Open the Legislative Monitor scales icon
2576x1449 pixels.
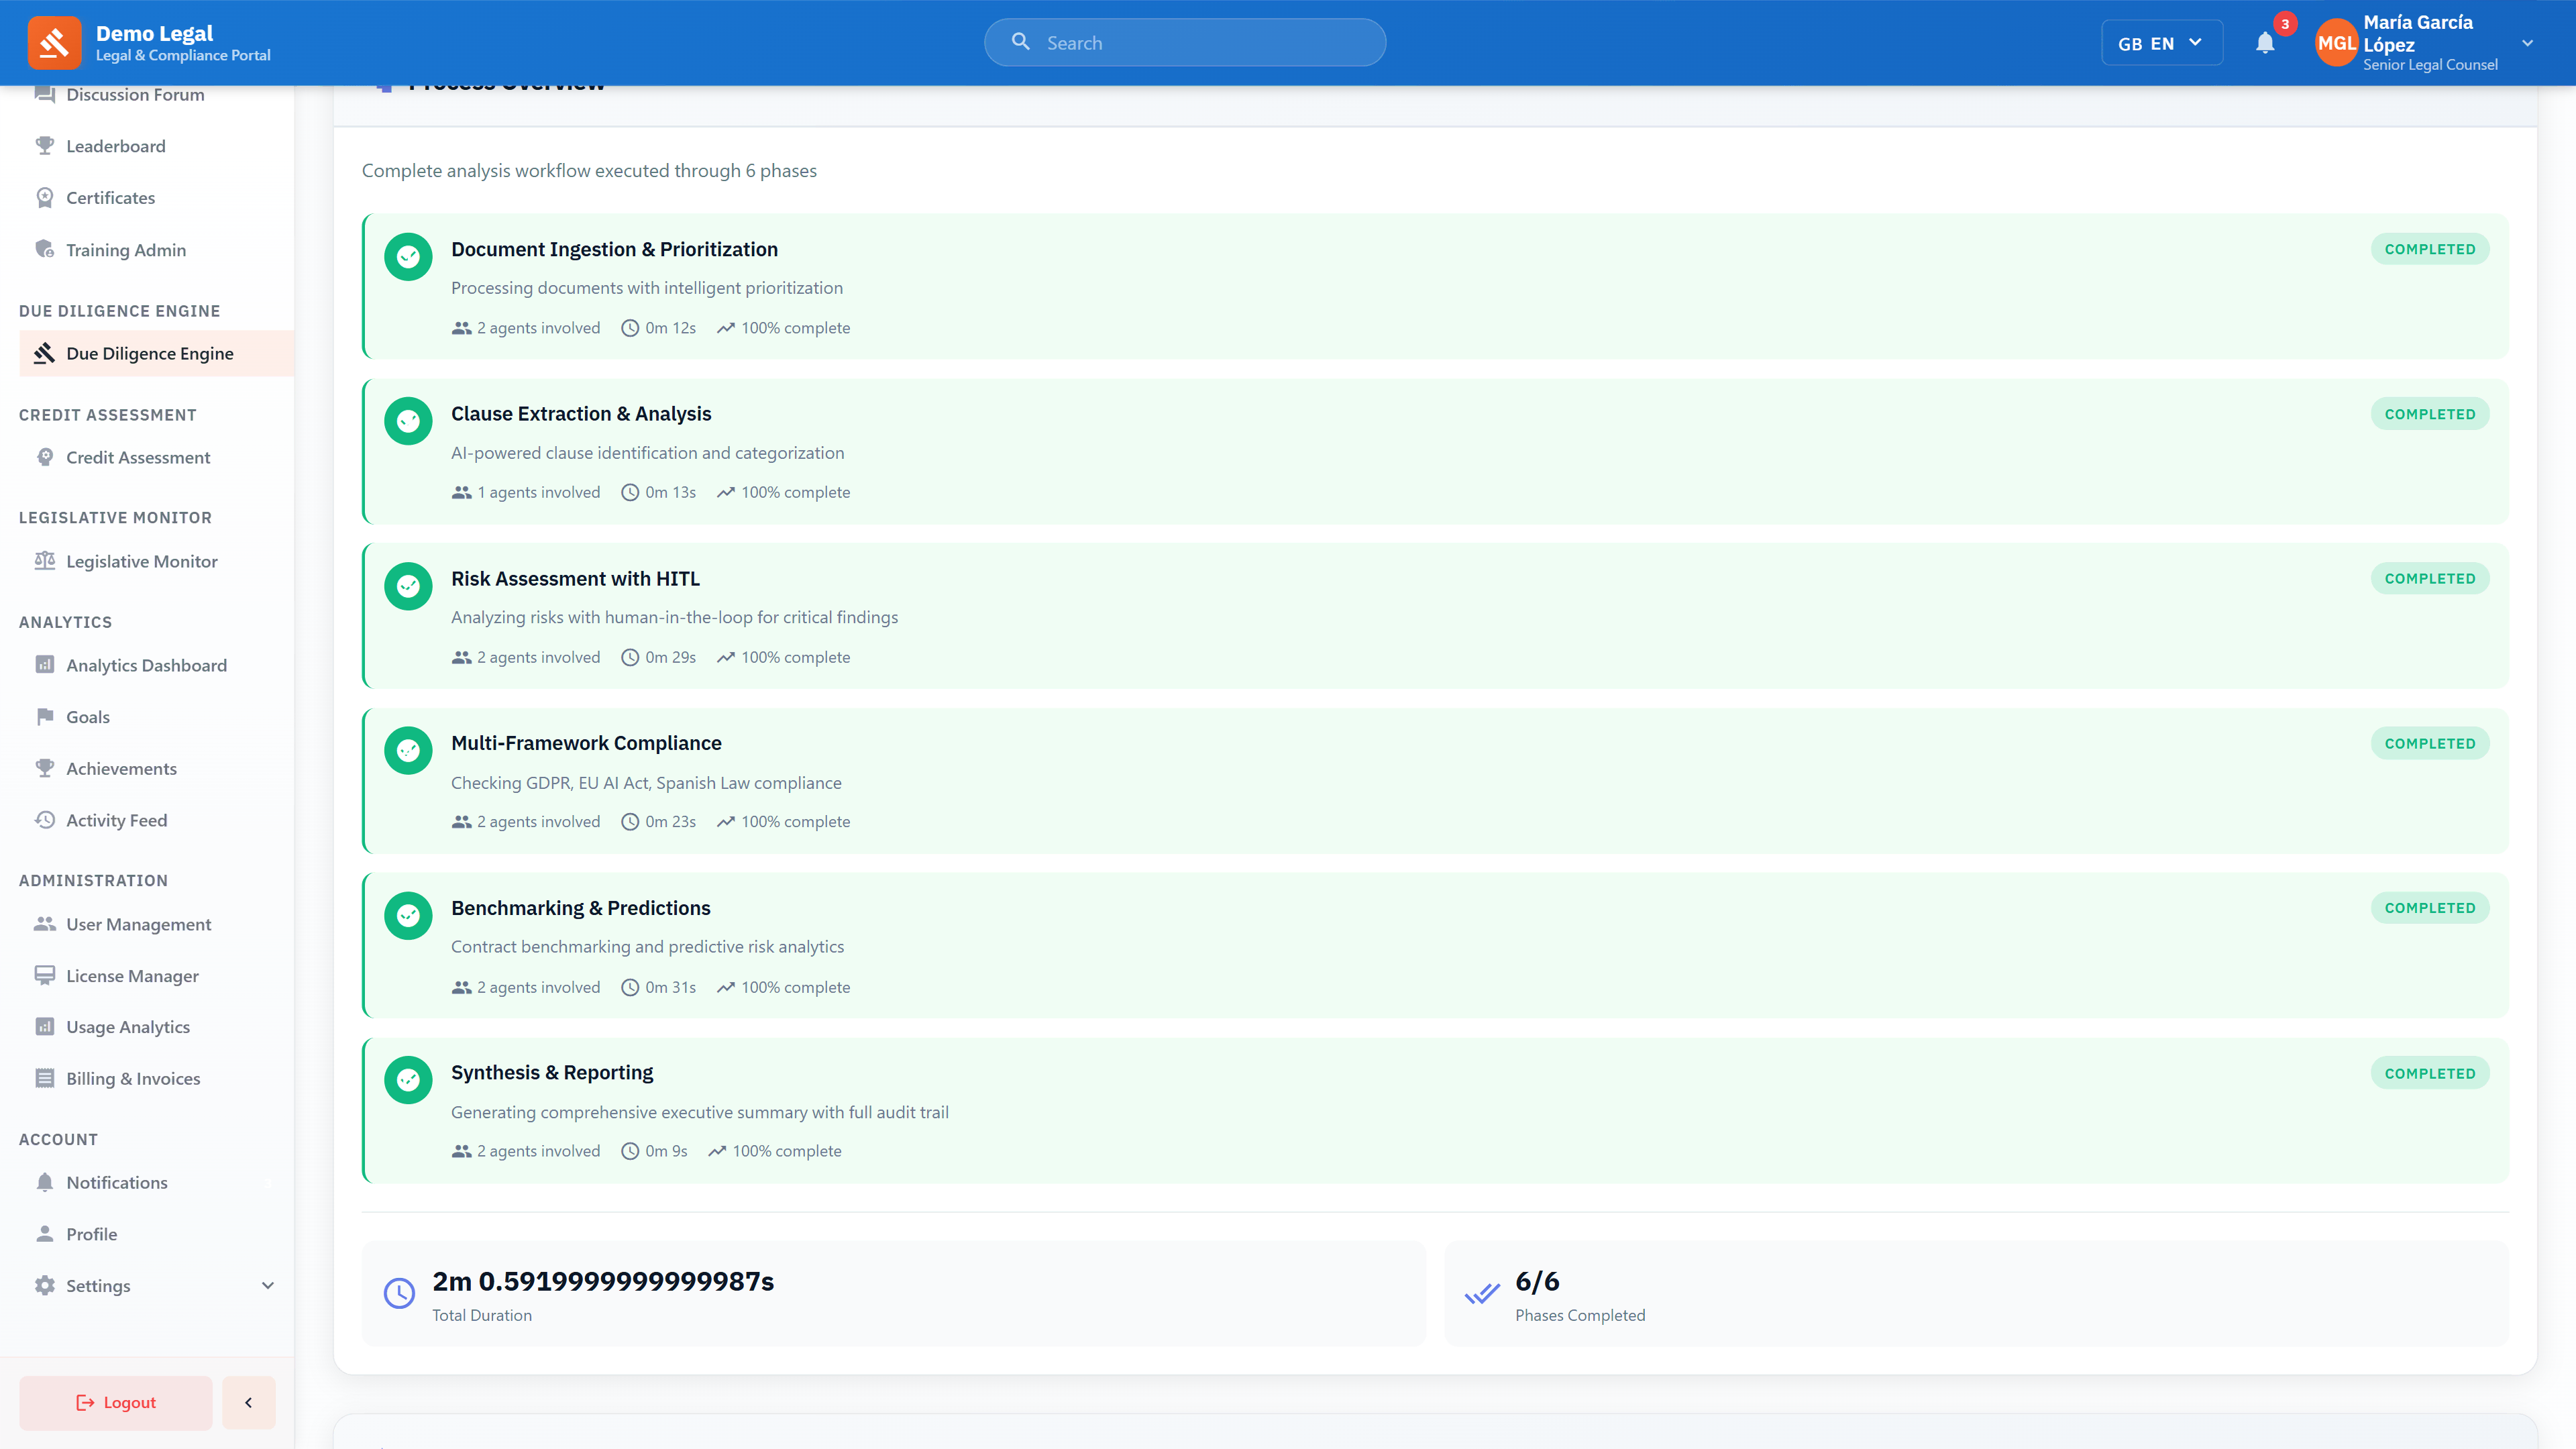point(44,560)
